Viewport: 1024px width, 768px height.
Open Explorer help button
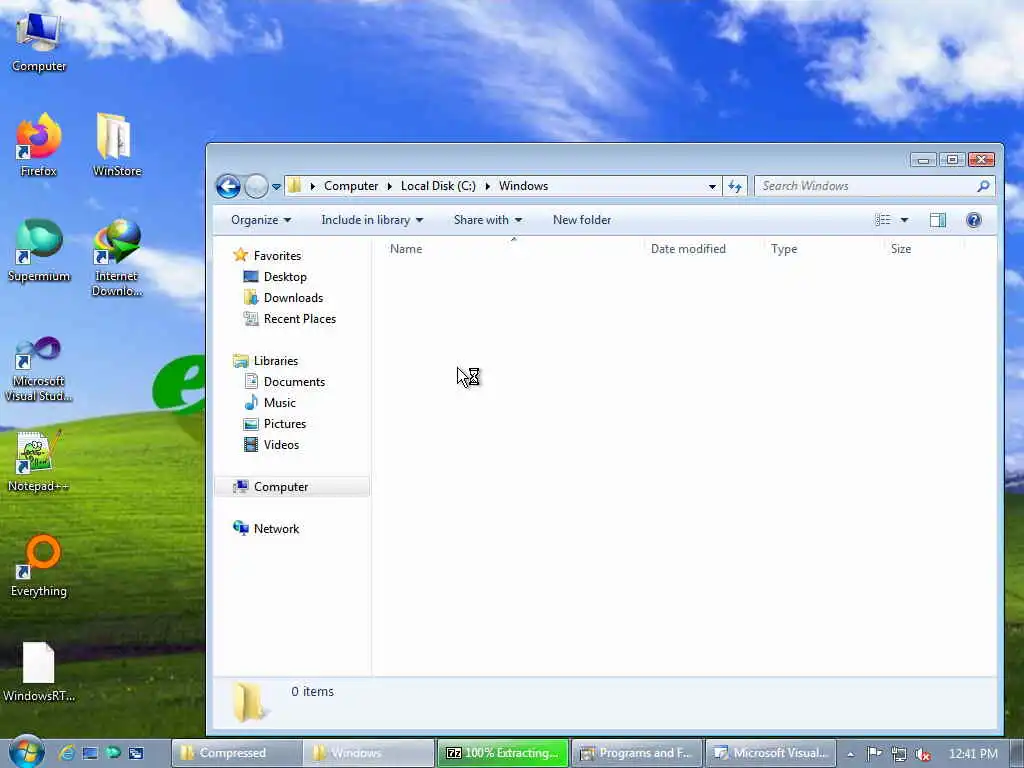[x=974, y=220]
